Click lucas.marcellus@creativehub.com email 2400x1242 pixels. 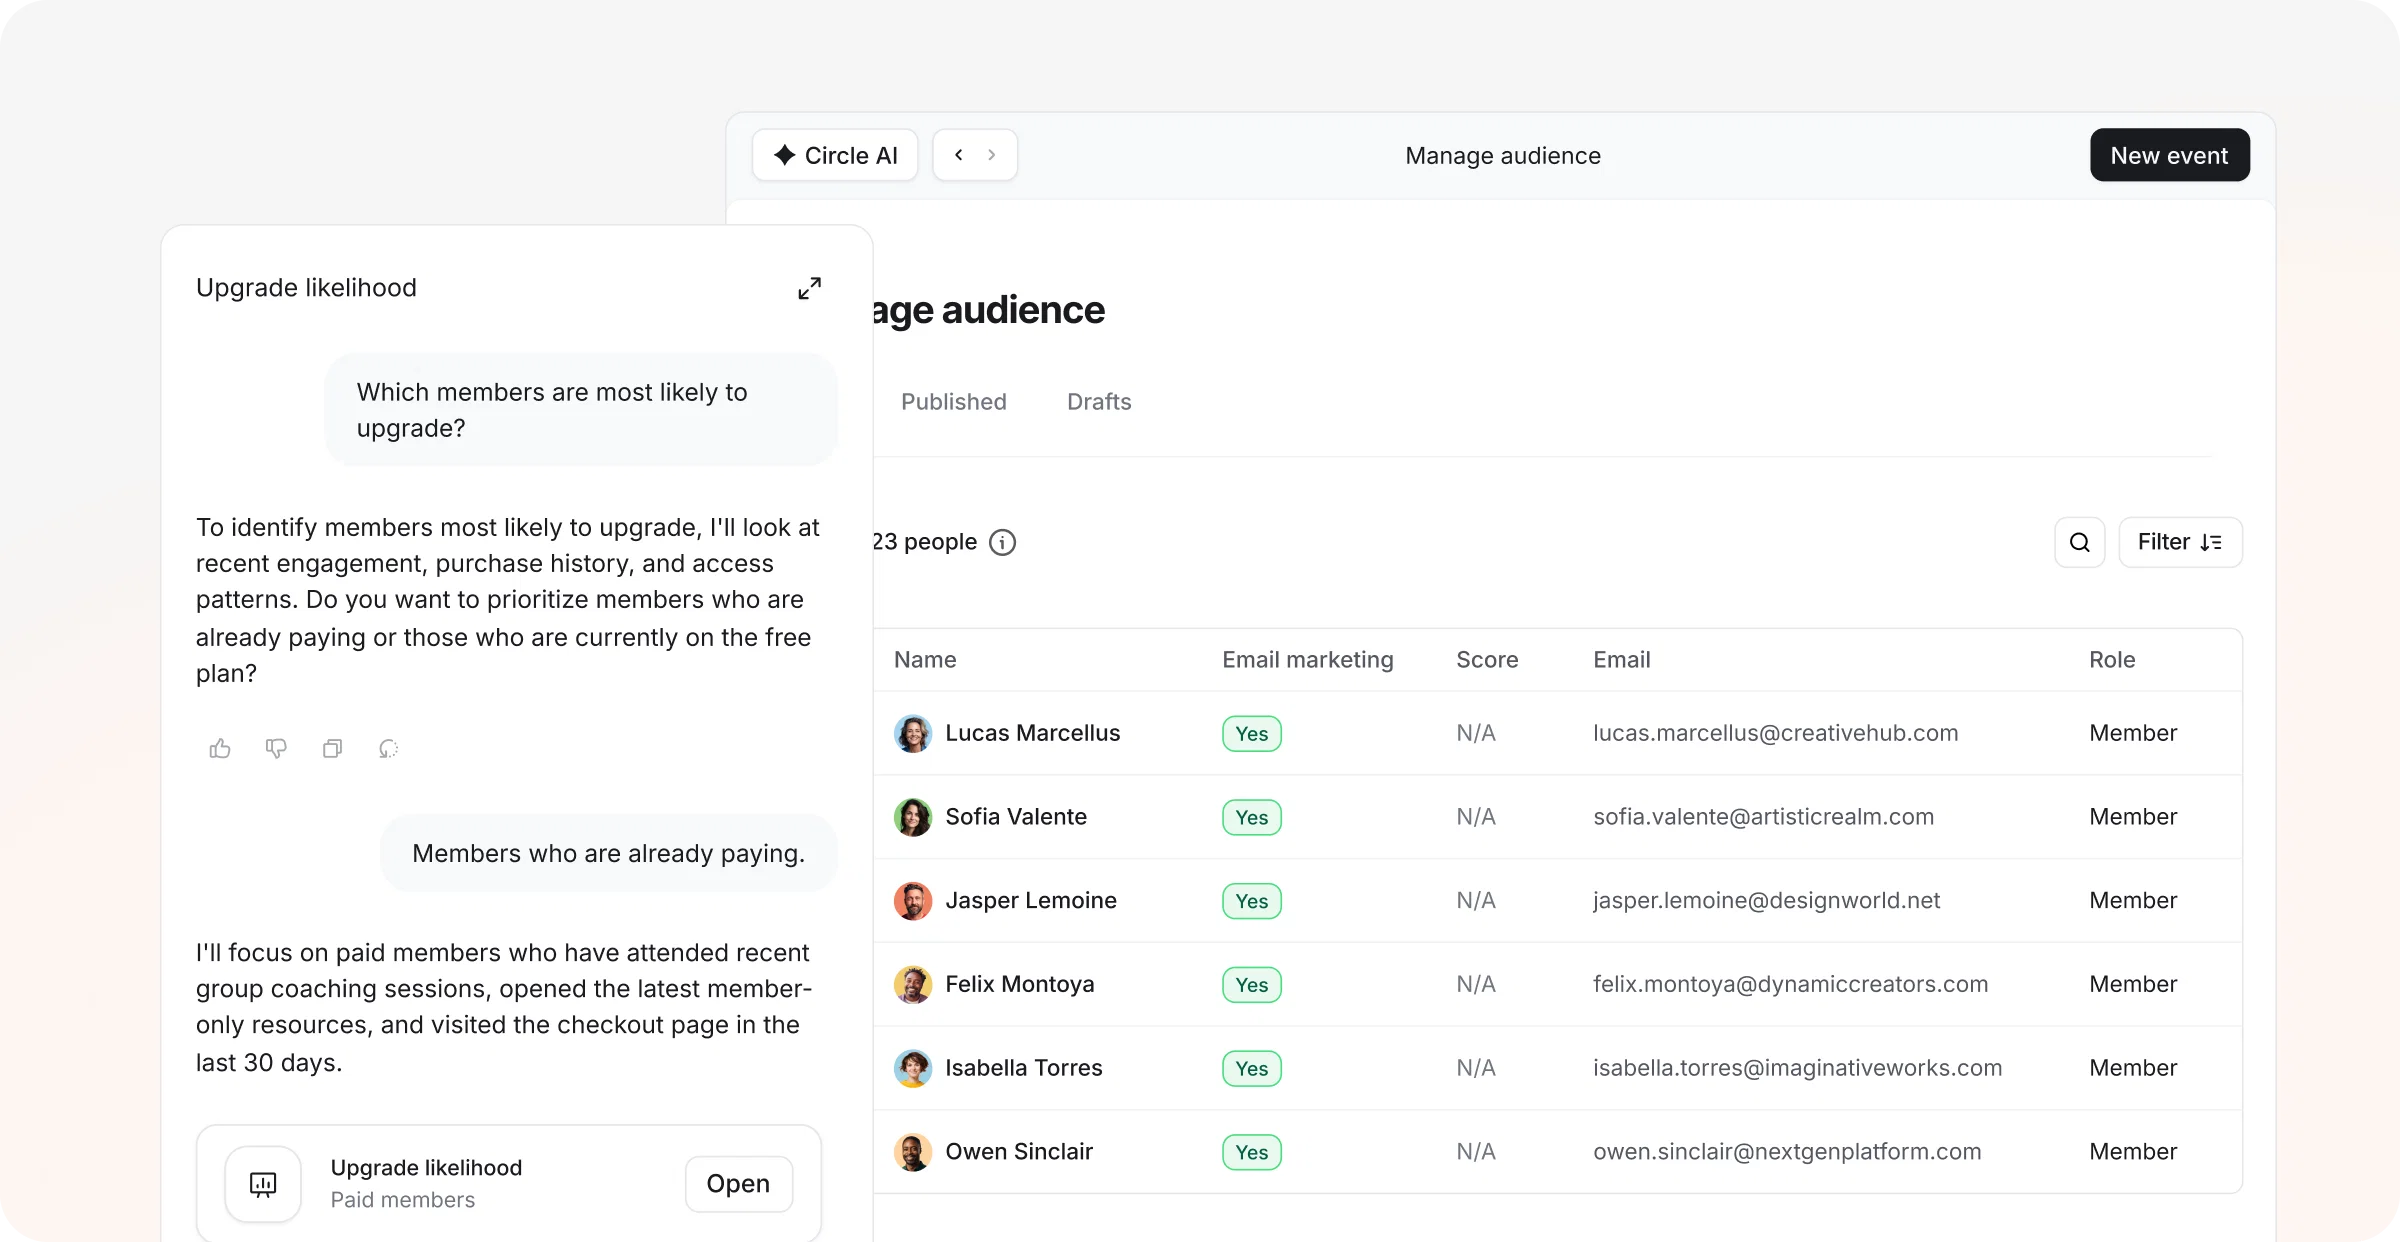pos(1775,733)
